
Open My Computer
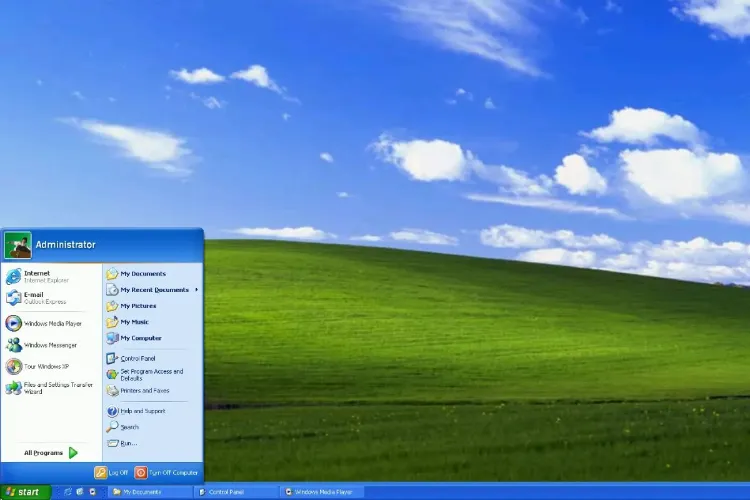pyautogui.click(x=140, y=338)
